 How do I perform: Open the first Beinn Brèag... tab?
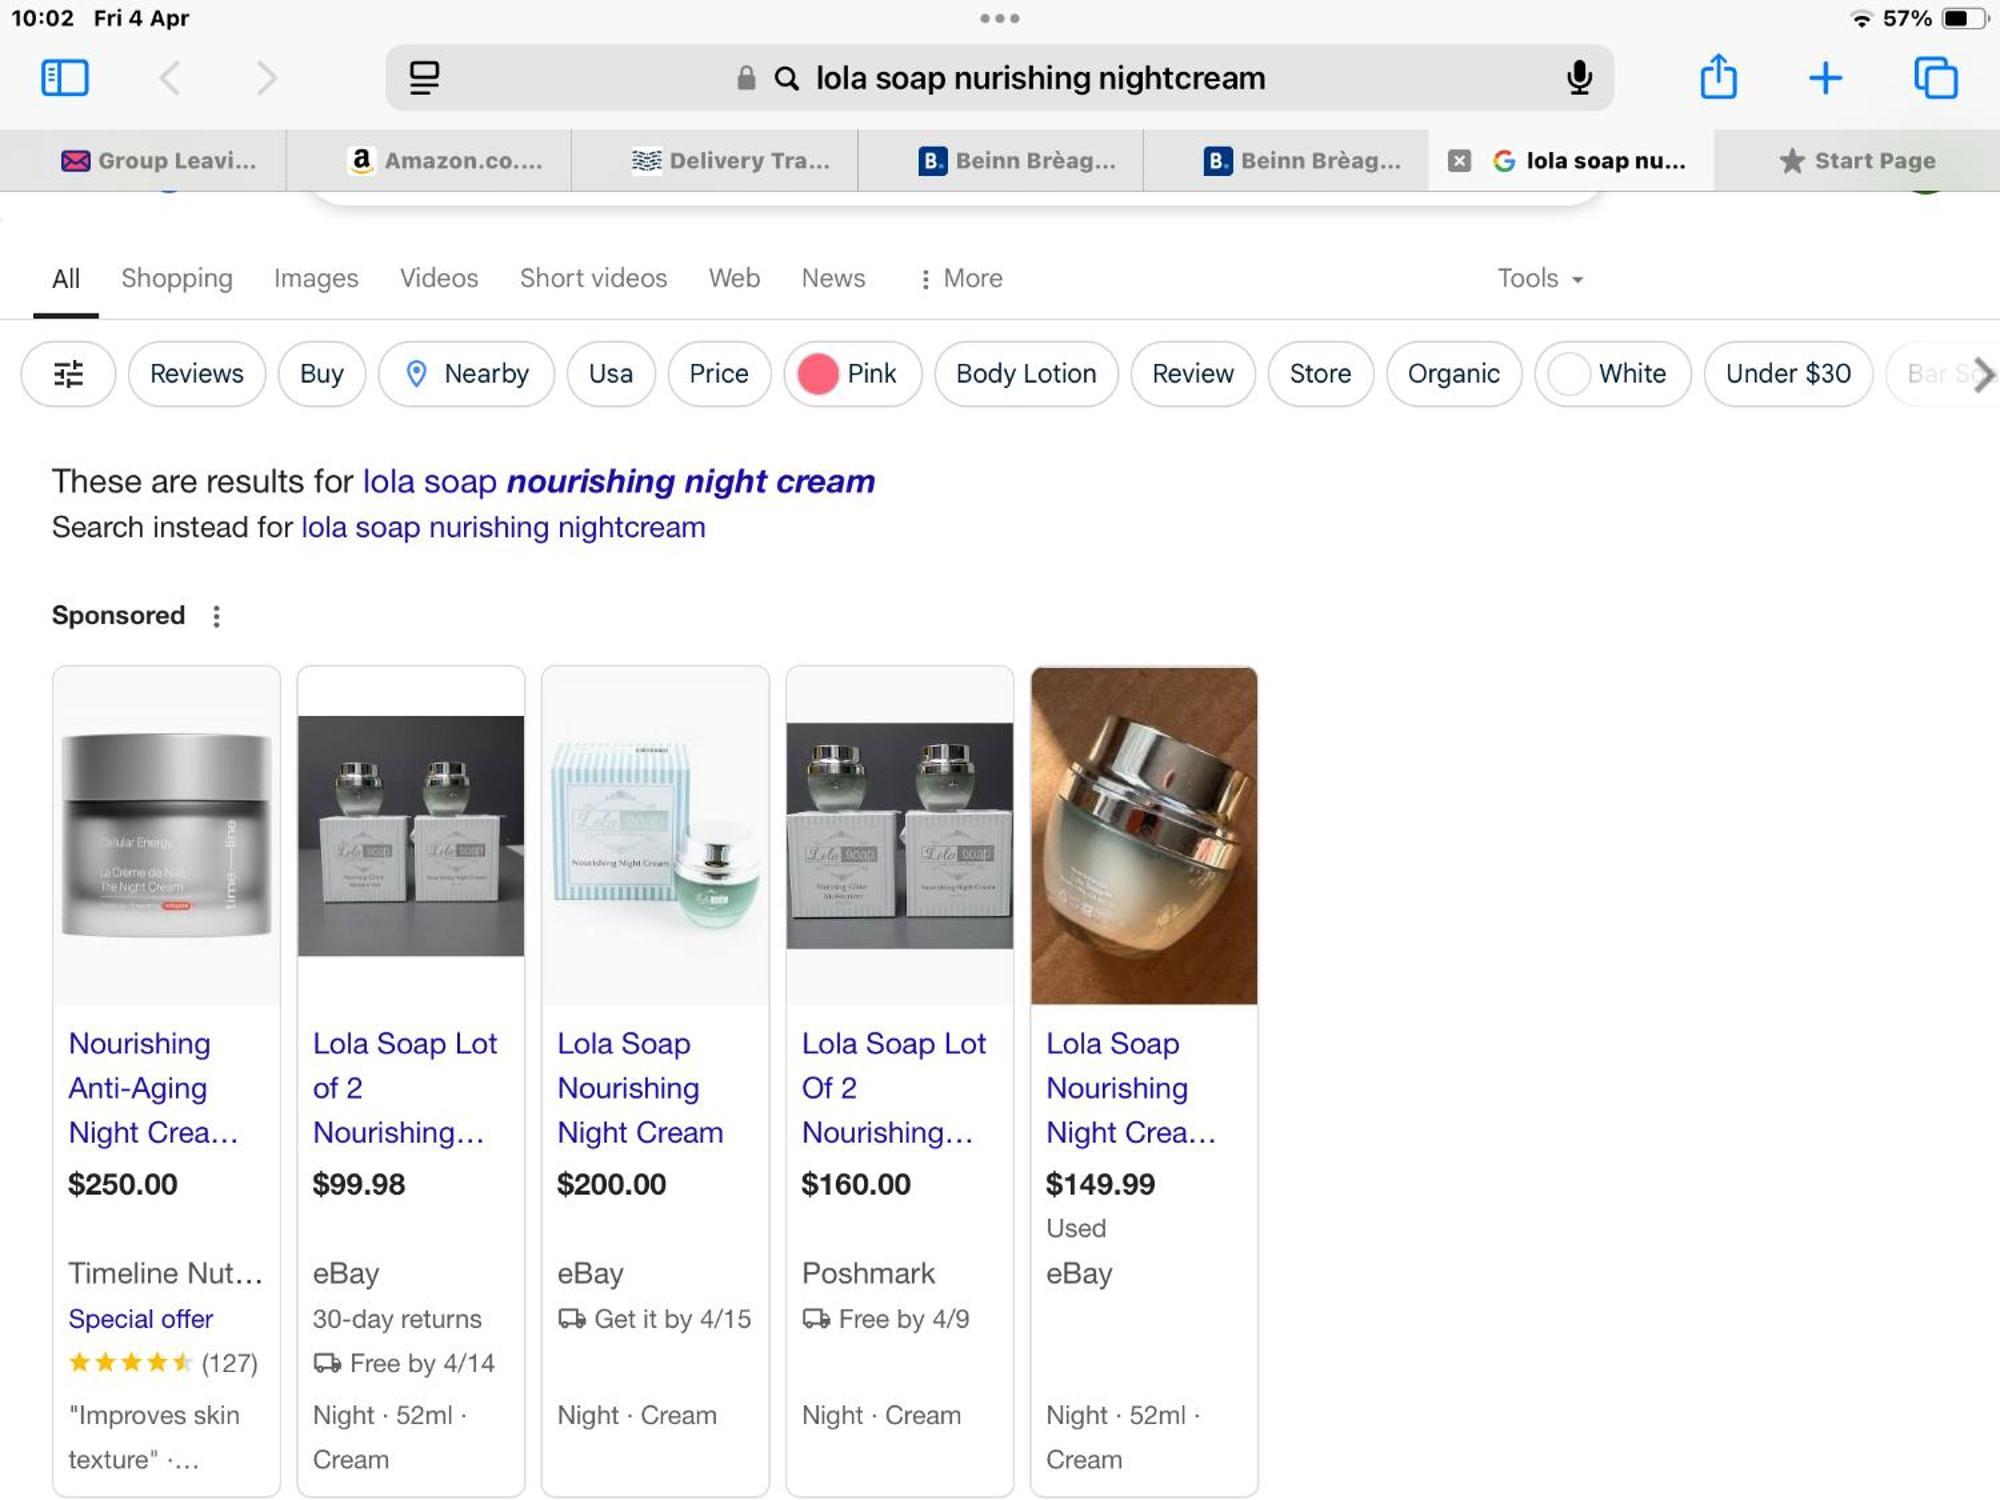(1016, 160)
